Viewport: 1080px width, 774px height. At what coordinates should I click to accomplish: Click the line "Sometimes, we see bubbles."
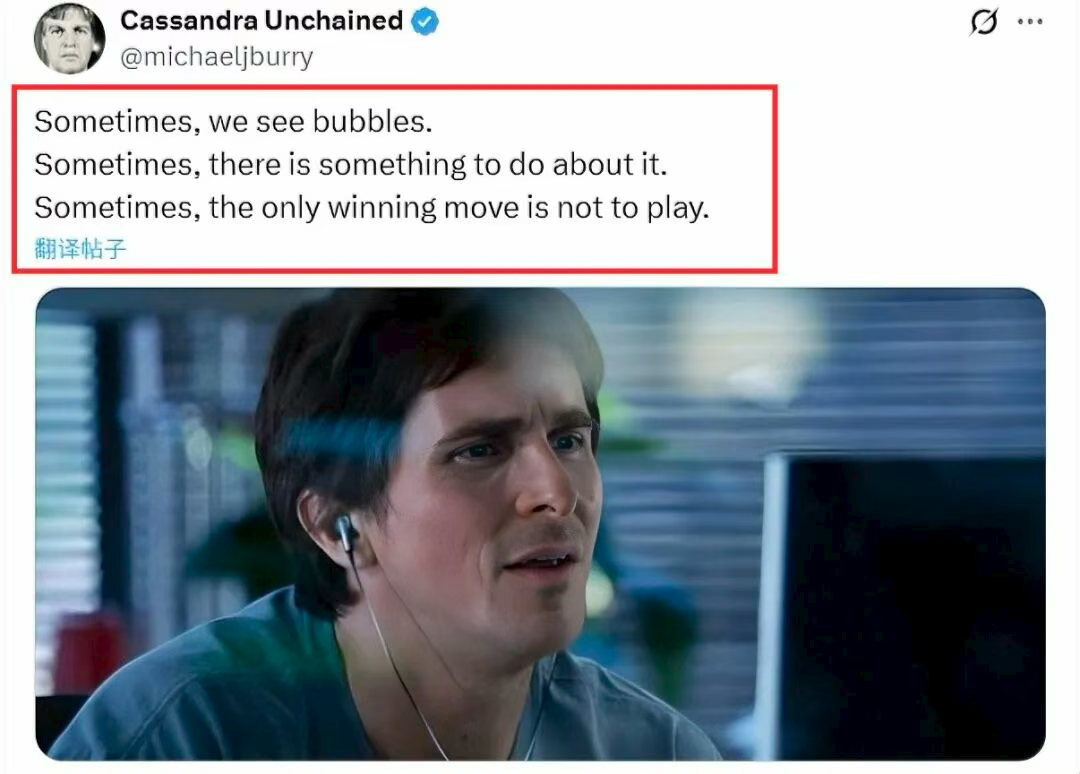coord(233,121)
